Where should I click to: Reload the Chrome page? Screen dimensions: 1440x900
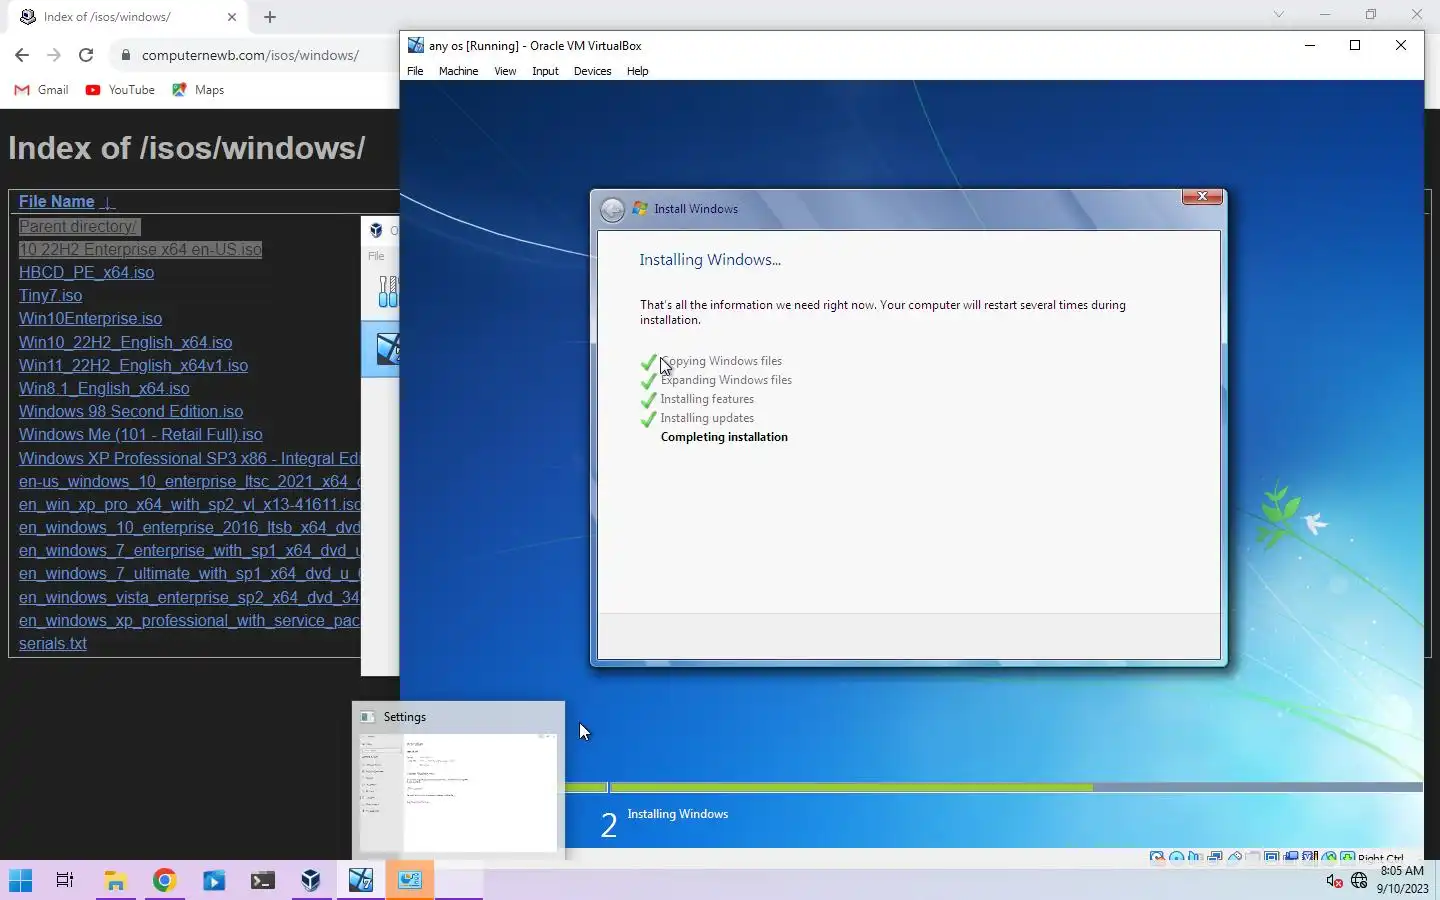86,55
